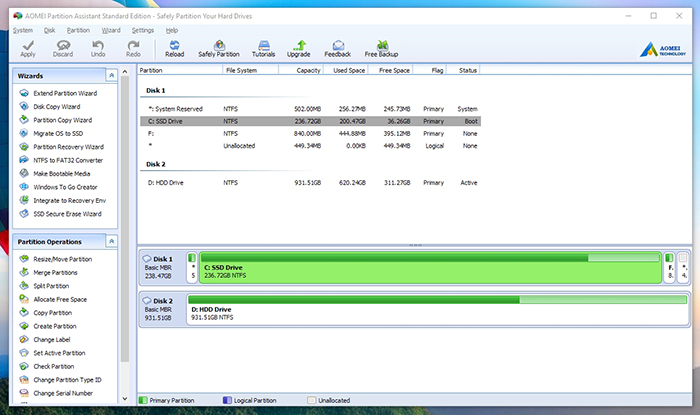Click the Discard toolbar icon

(63, 45)
